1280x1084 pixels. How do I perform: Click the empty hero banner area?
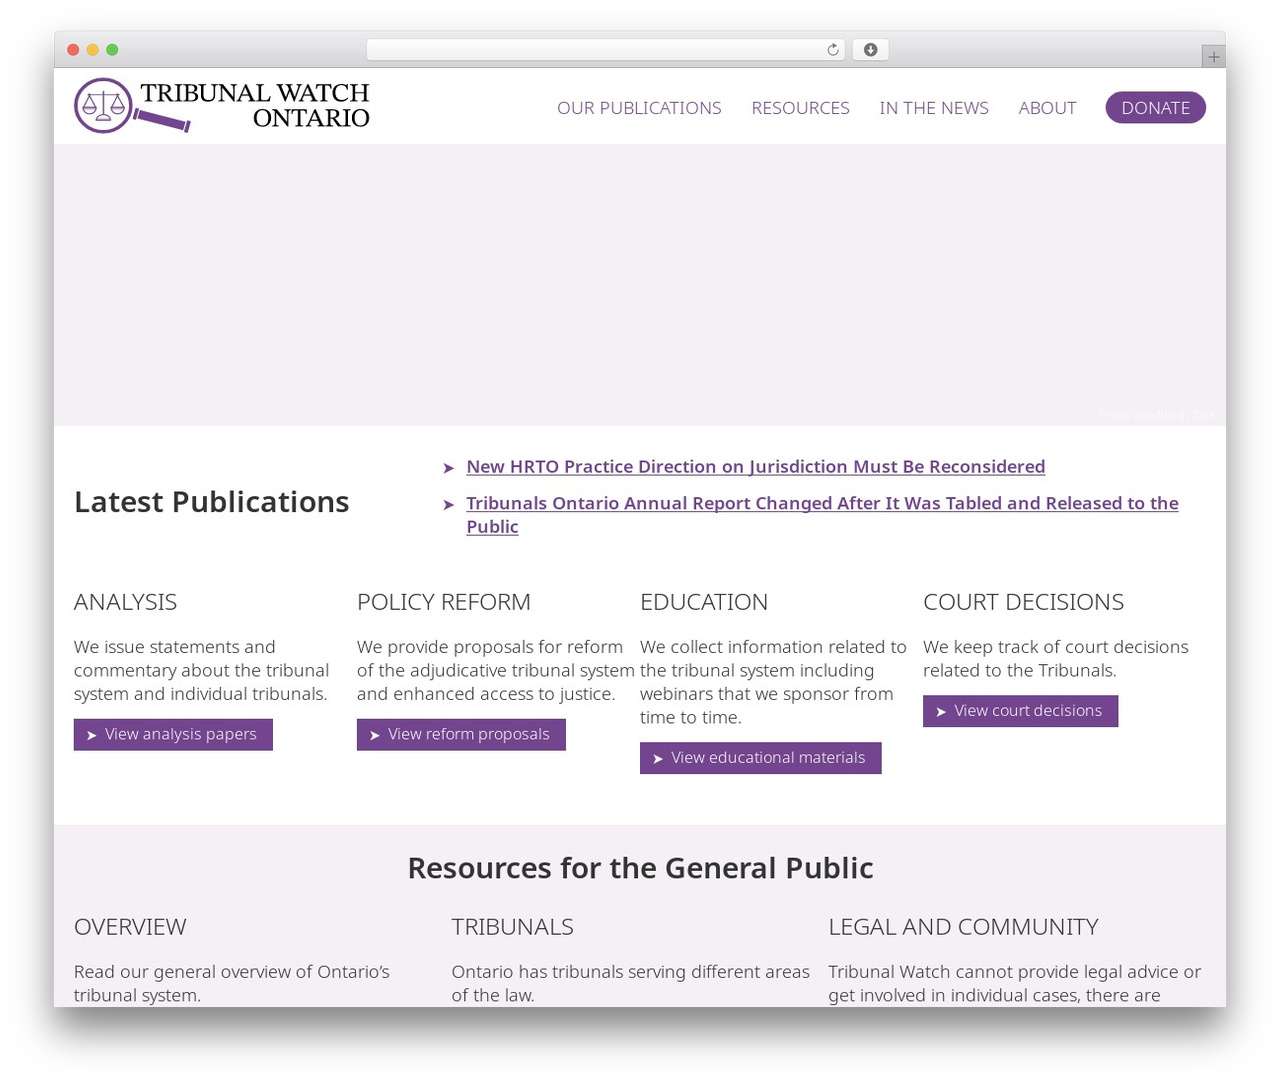point(640,285)
